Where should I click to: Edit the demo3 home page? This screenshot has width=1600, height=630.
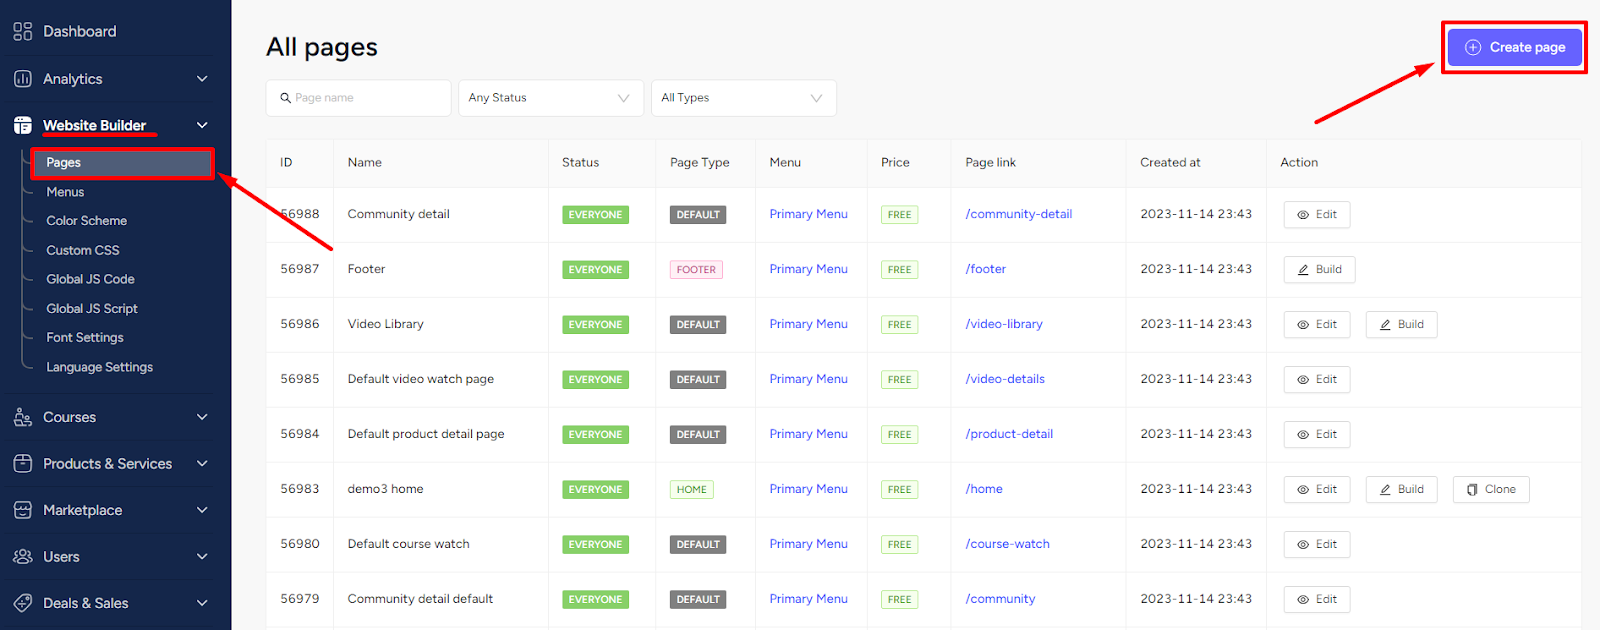[x=1317, y=490]
